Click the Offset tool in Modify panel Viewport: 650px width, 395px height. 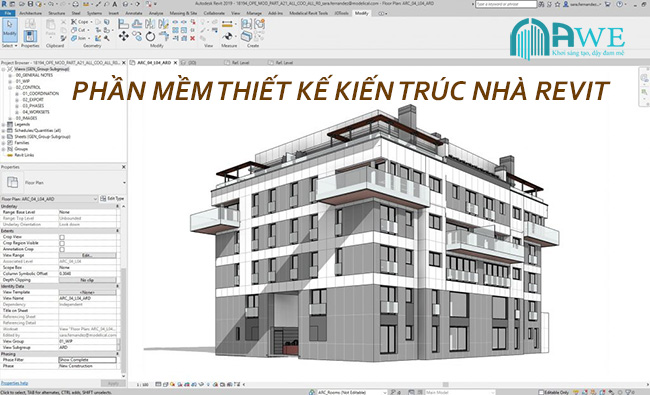137,24
